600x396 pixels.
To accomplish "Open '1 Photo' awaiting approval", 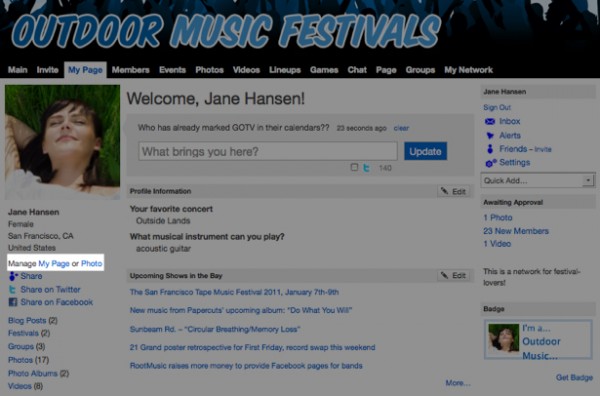I will point(497,217).
